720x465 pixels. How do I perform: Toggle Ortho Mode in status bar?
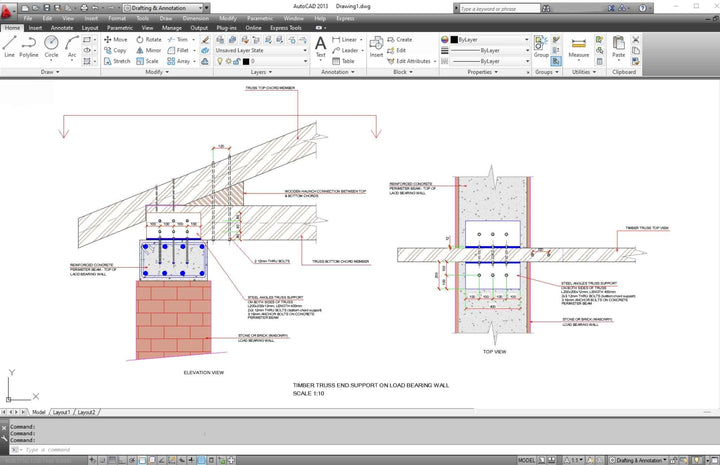122,459
